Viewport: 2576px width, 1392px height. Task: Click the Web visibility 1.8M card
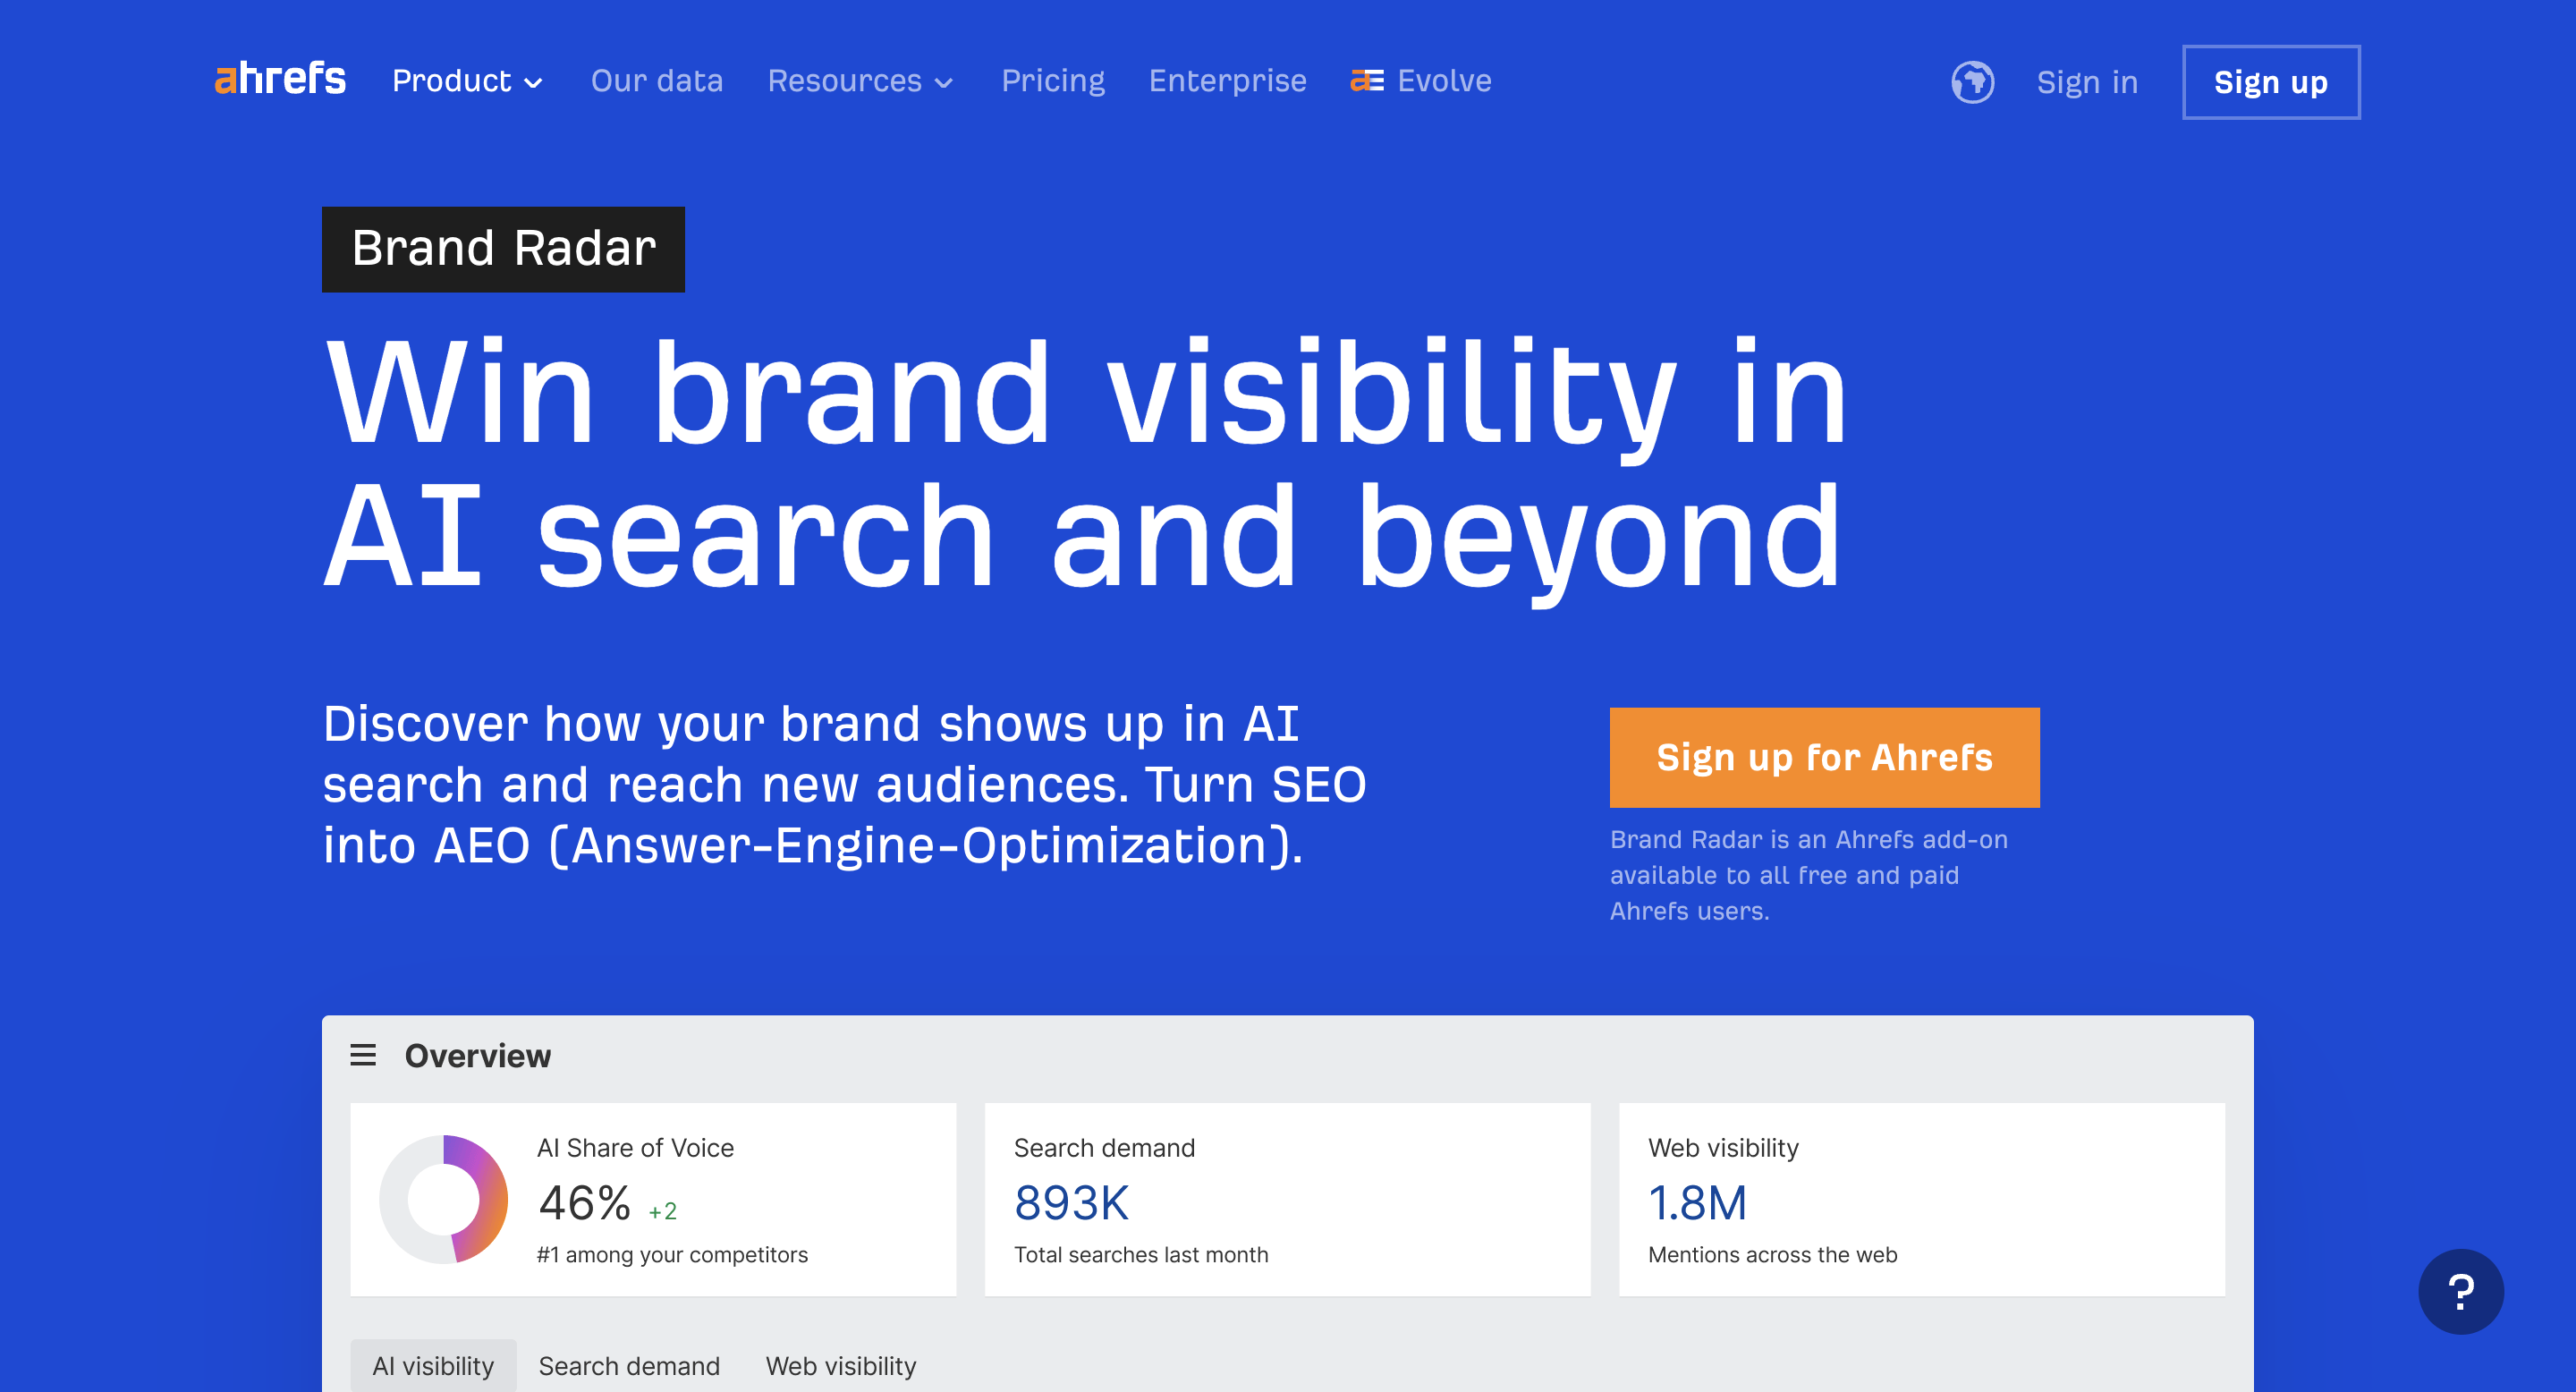tap(1921, 1199)
